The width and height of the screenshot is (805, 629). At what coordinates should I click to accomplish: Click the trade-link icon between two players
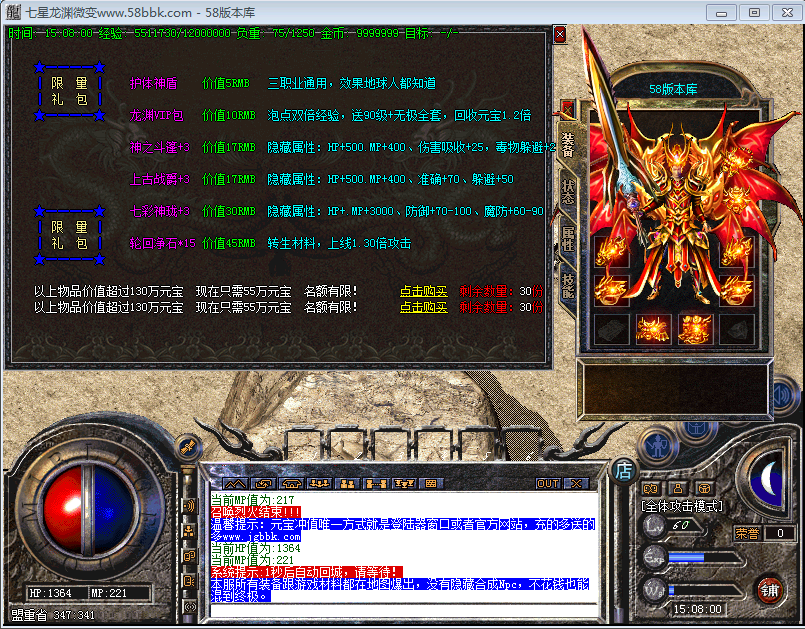375,484
